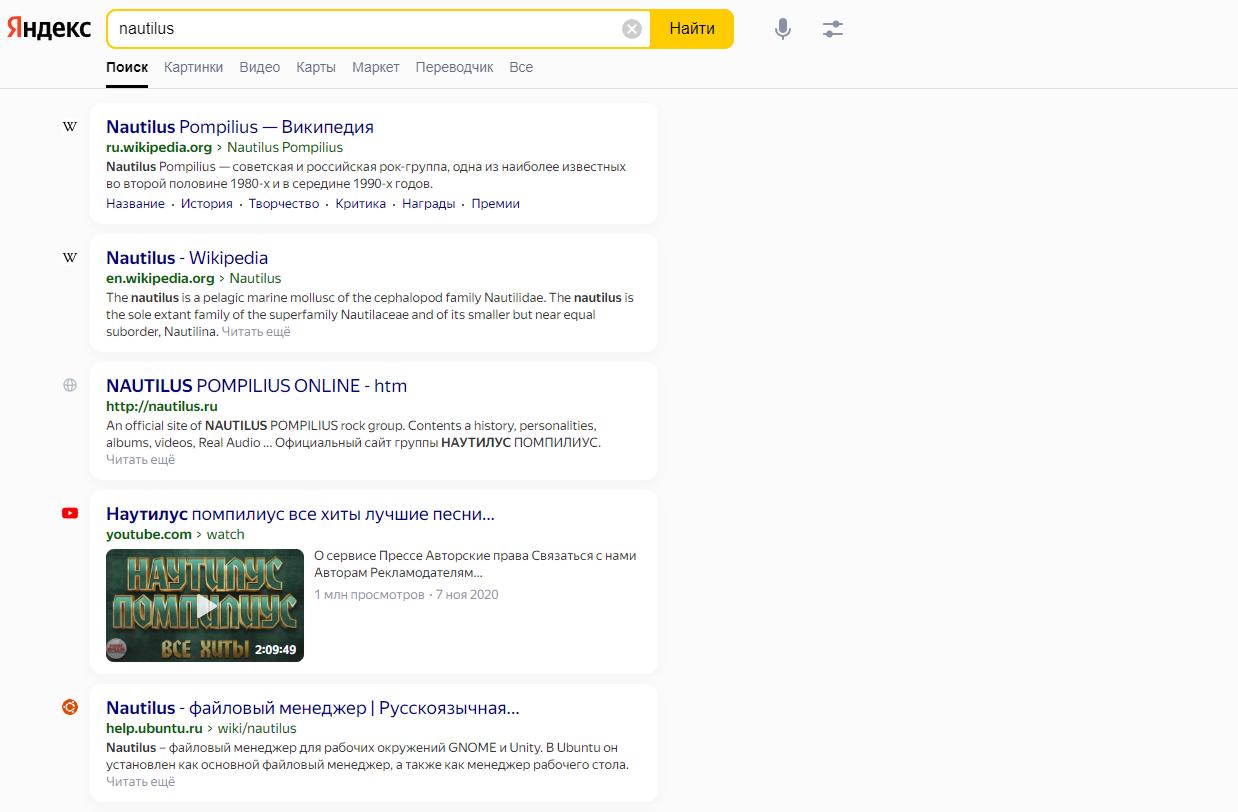Open the История sitelink
This screenshot has height=812, width=1238.
pyautogui.click(x=207, y=203)
